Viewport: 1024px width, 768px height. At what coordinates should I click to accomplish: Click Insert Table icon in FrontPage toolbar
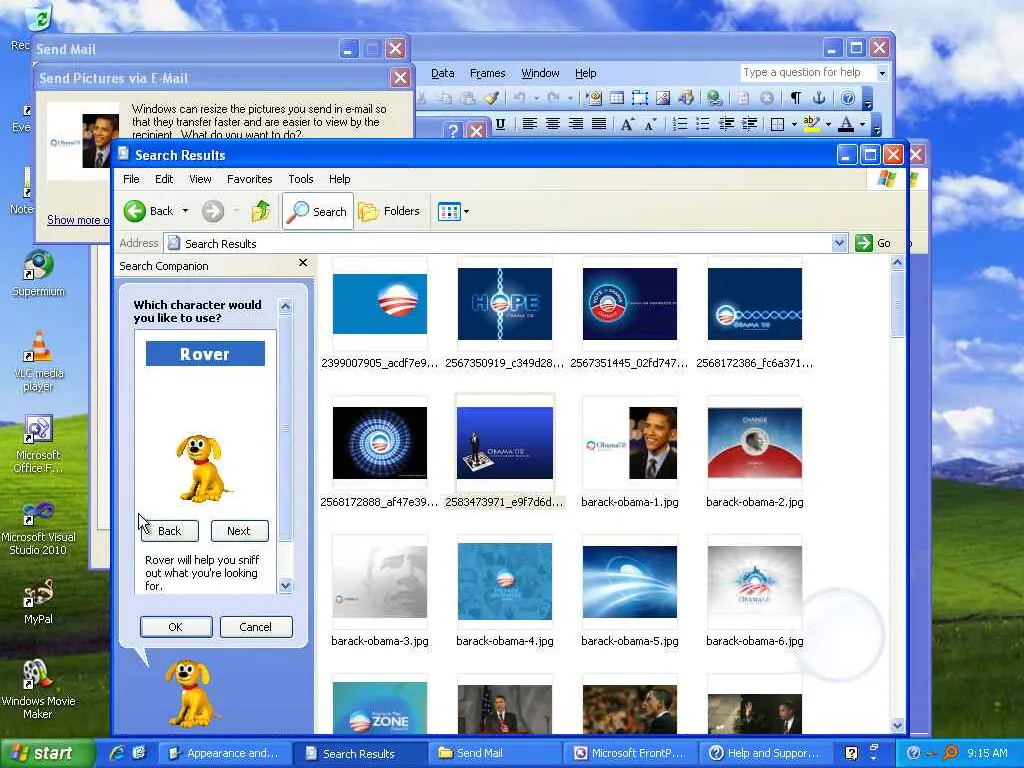[616, 98]
